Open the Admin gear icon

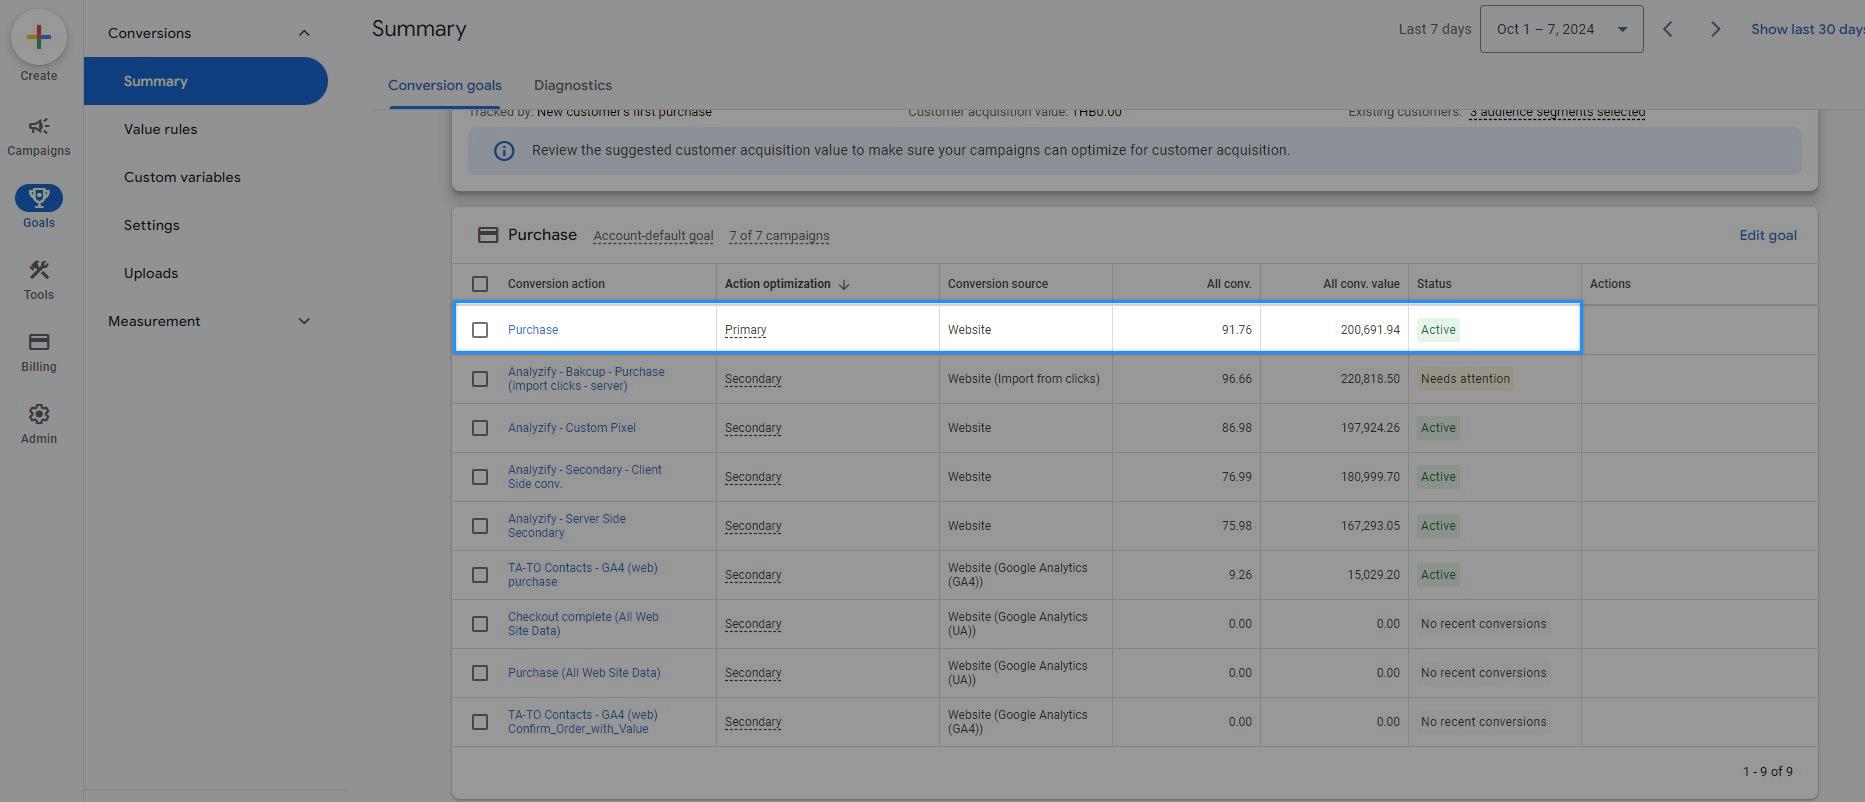(x=39, y=414)
